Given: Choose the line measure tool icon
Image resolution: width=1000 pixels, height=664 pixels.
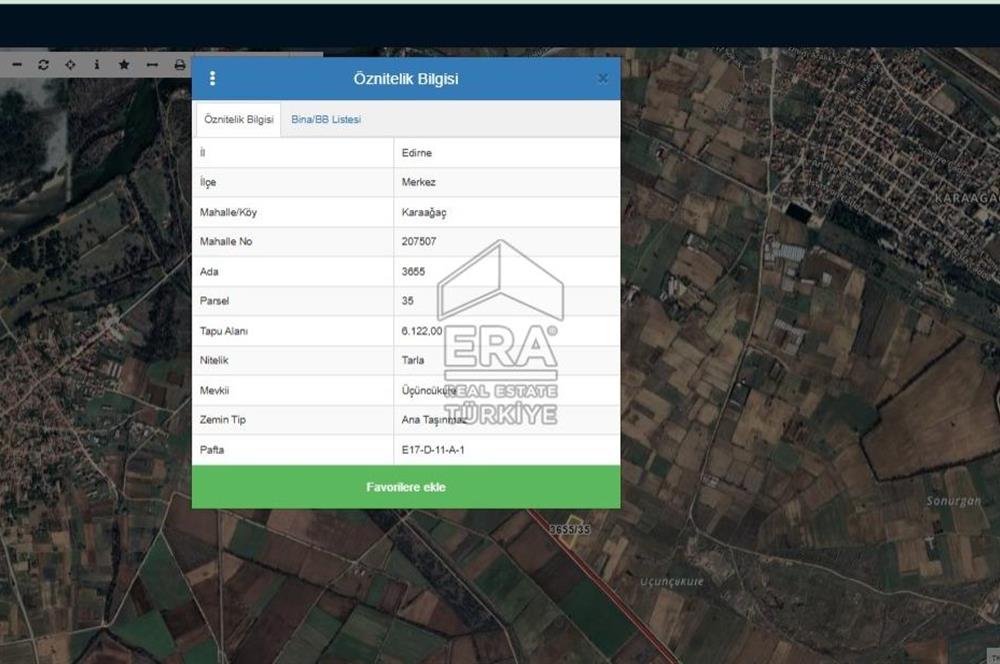Looking at the screenshot, I should (x=152, y=64).
